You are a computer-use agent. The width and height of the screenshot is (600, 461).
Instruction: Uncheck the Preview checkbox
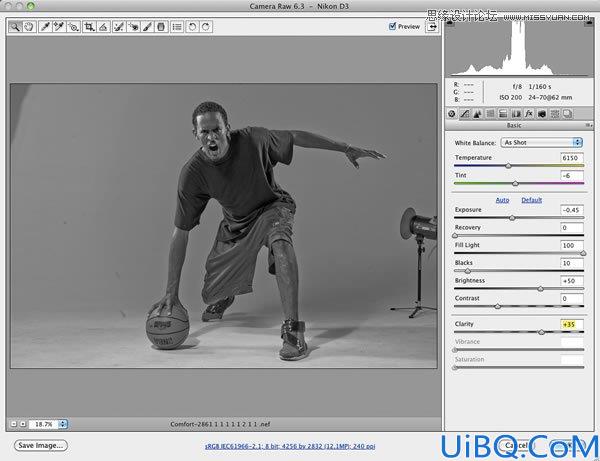tap(392, 26)
